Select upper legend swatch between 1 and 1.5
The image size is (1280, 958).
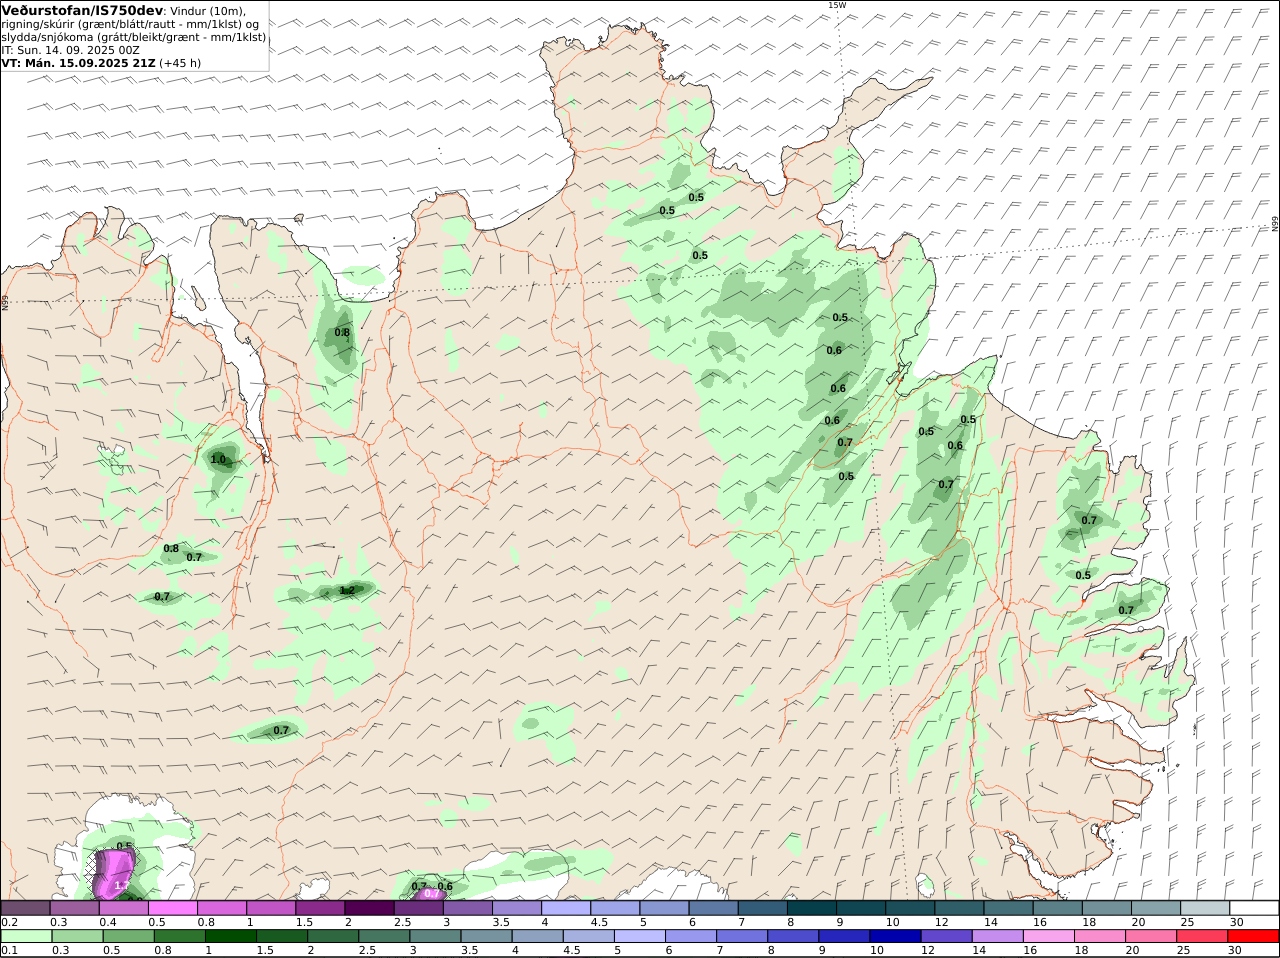[x=270, y=908]
